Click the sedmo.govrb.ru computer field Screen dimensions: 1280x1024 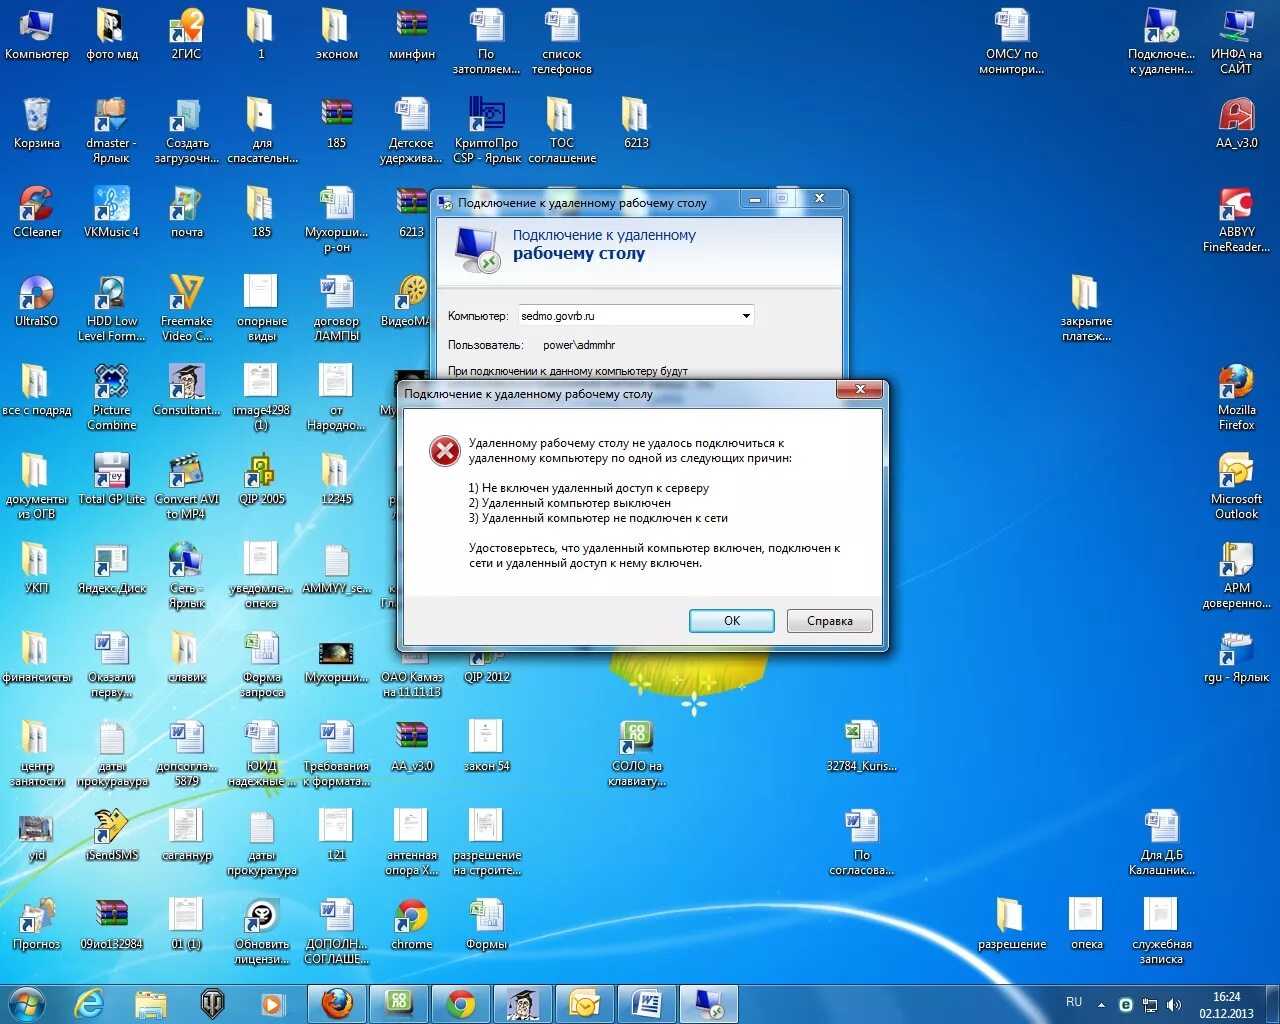(636, 316)
